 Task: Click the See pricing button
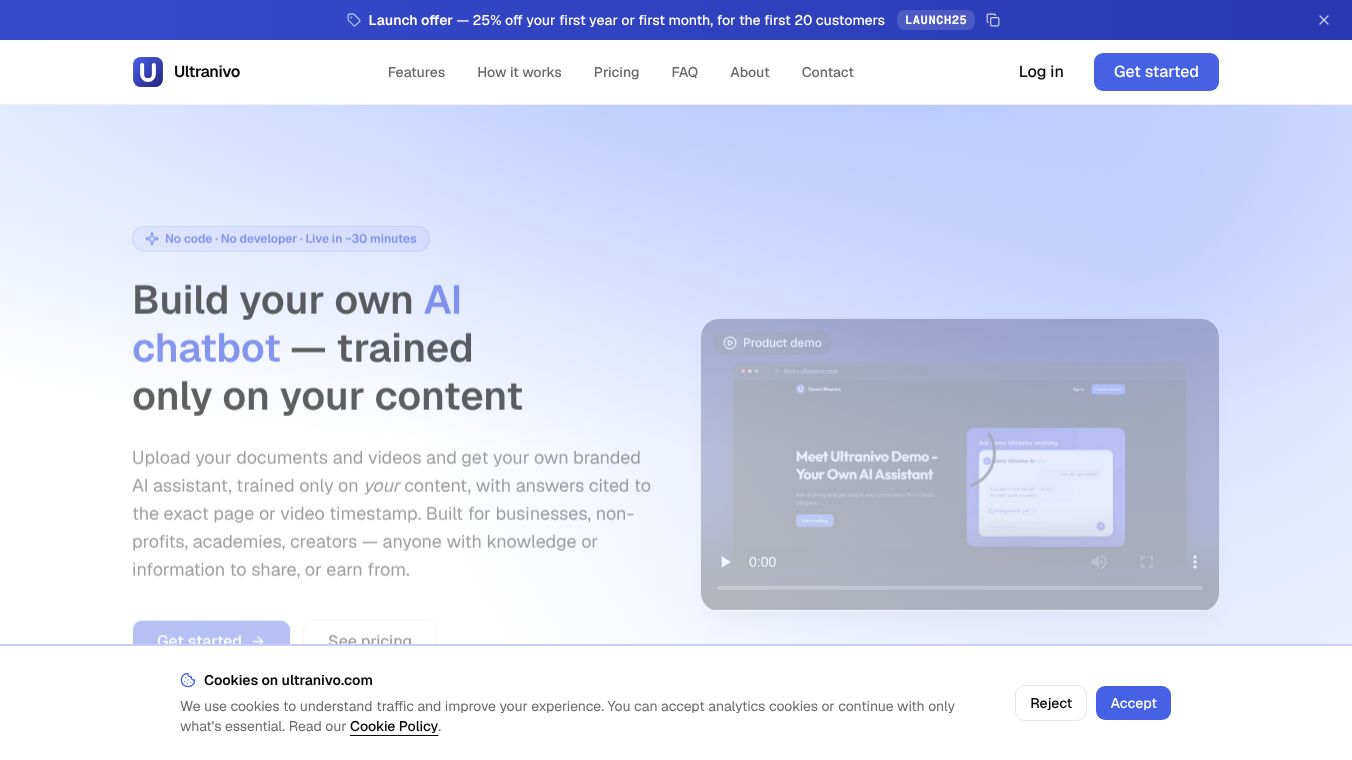[370, 633]
